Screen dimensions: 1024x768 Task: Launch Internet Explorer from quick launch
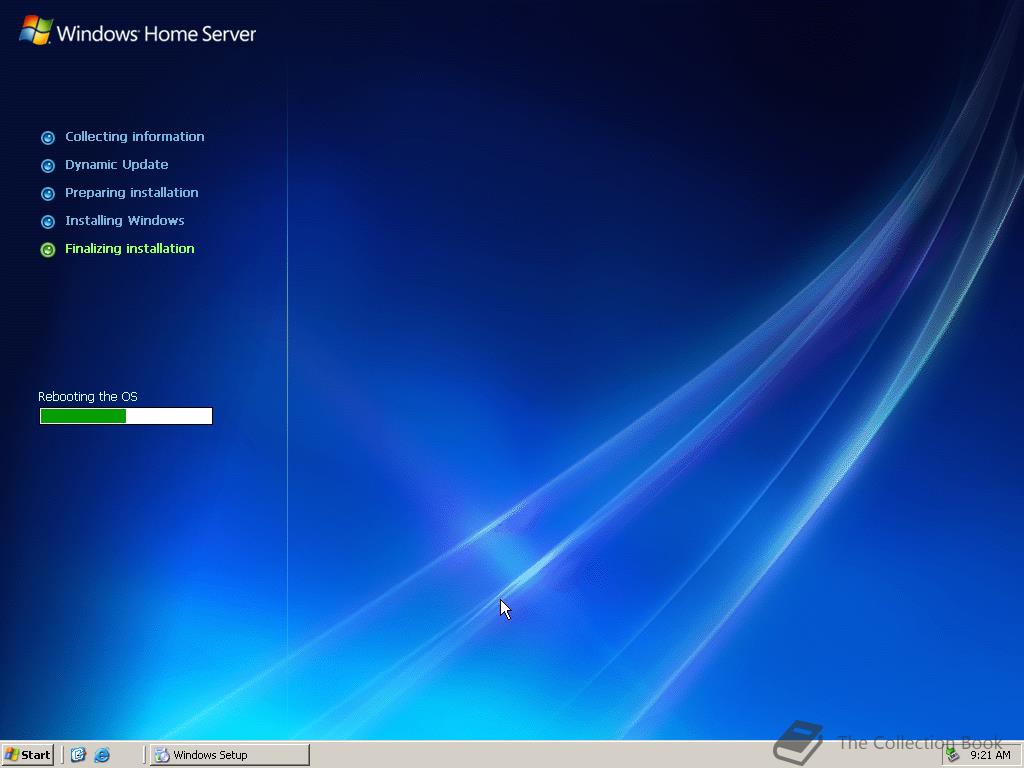pos(102,755)
